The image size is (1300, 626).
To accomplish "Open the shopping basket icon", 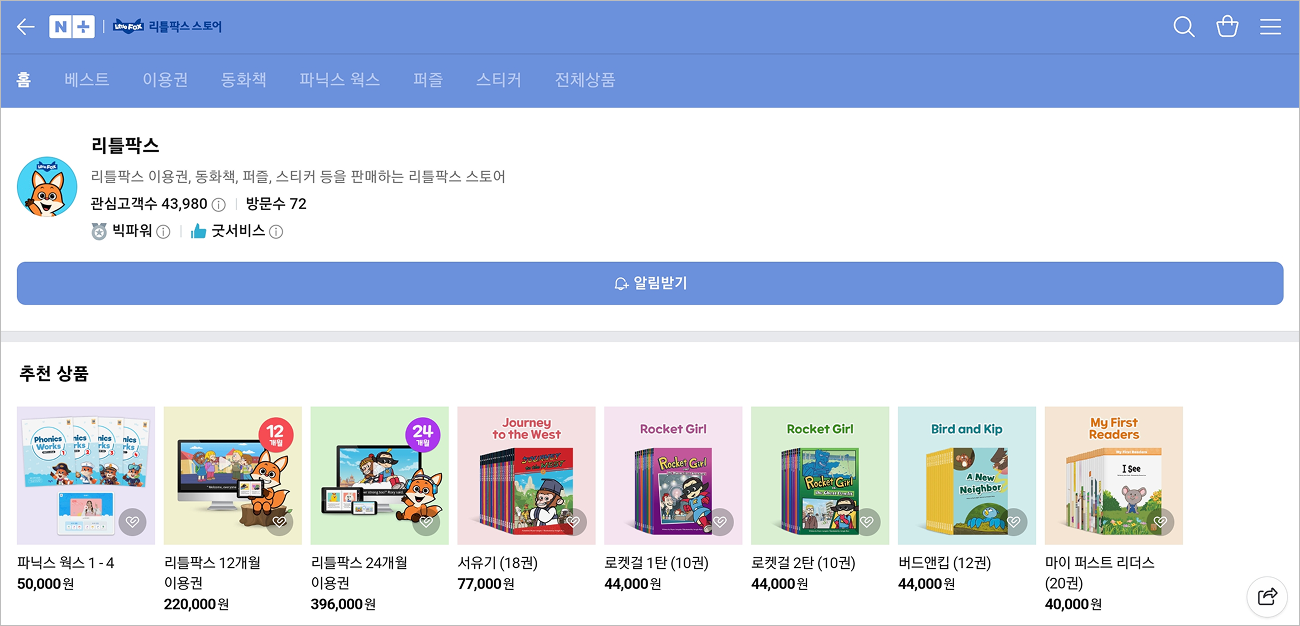I will (1227, 27).
